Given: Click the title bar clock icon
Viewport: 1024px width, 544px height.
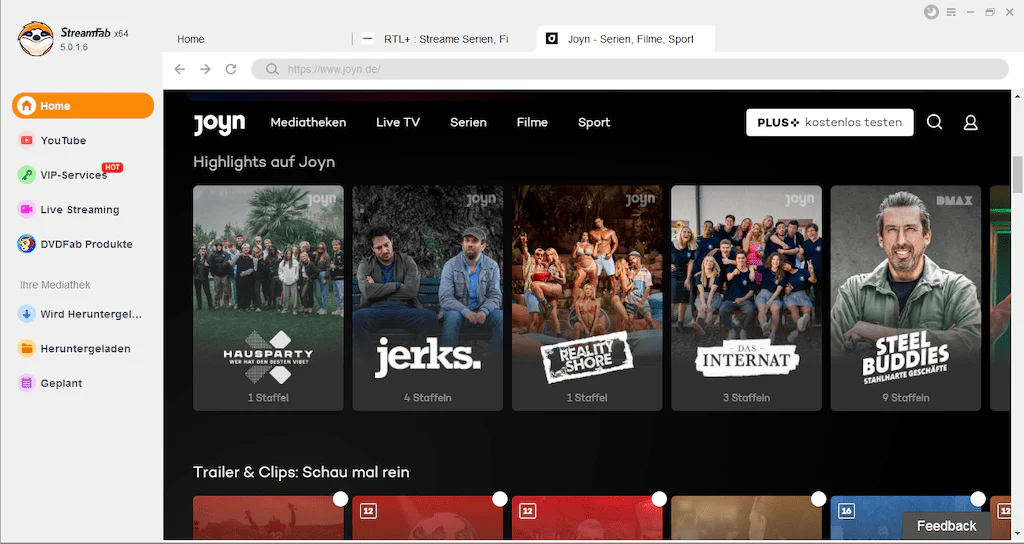Looking at the screenshot, I should click(x=931, y=12).
